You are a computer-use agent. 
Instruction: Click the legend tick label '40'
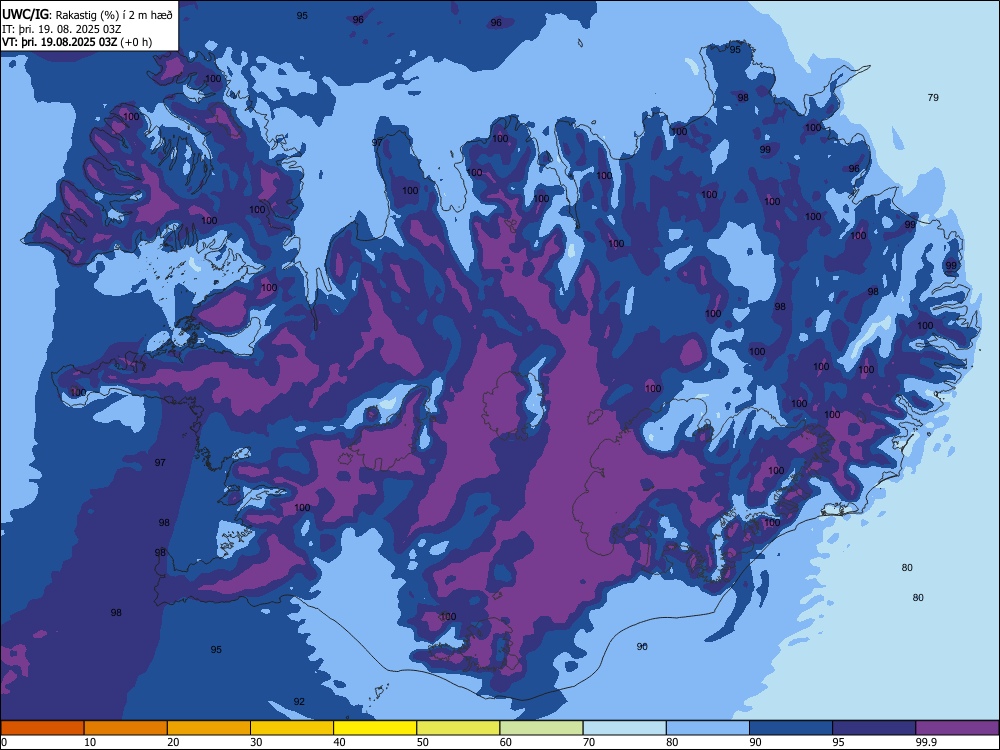tap(339, 742)
